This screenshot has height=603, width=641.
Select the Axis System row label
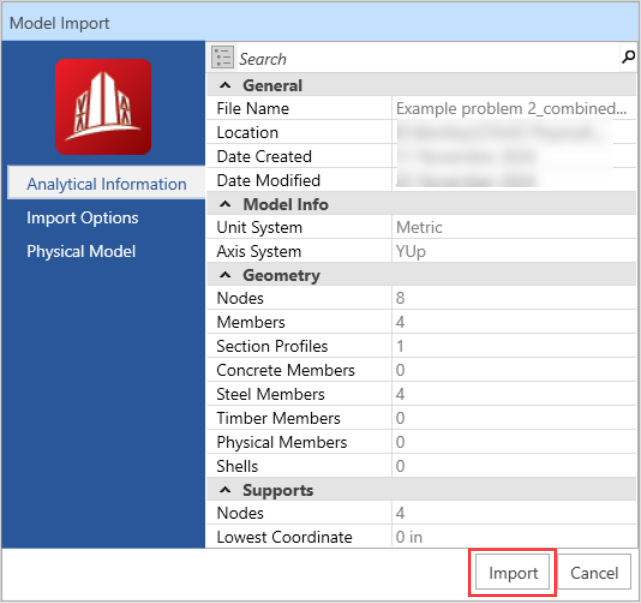coord(259,251)
